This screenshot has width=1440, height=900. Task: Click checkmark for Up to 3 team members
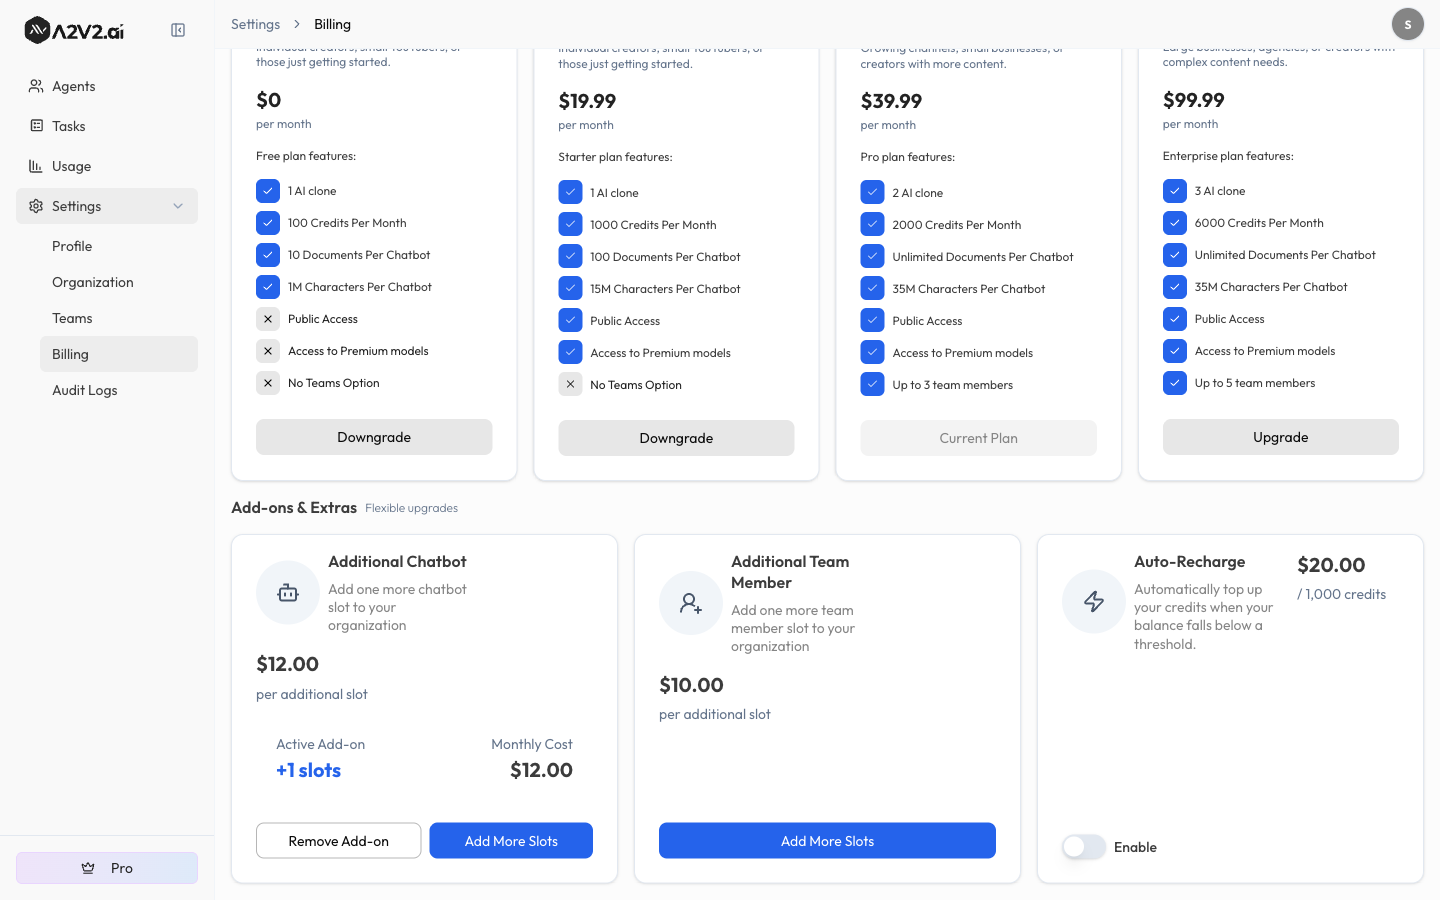(x=872, y=385)
